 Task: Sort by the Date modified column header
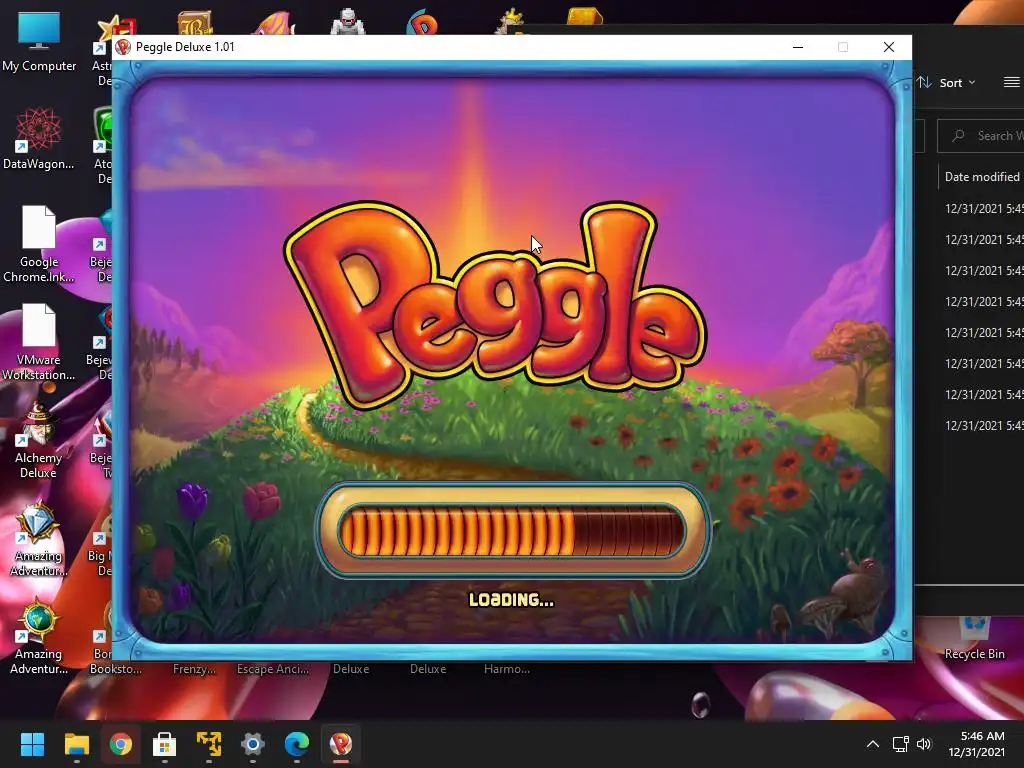coord(982,176)
